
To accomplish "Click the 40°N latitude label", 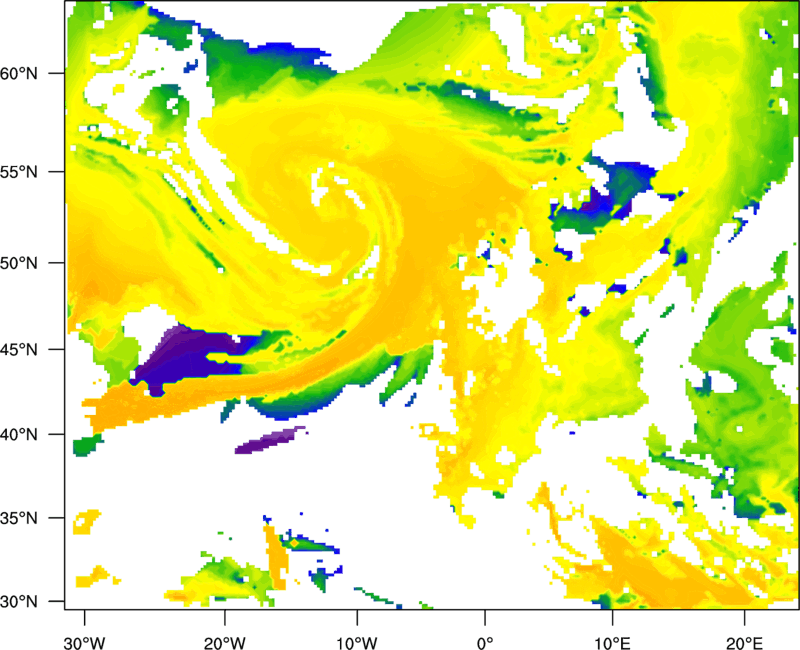I will pyautogui.click(x=19, y=435).
